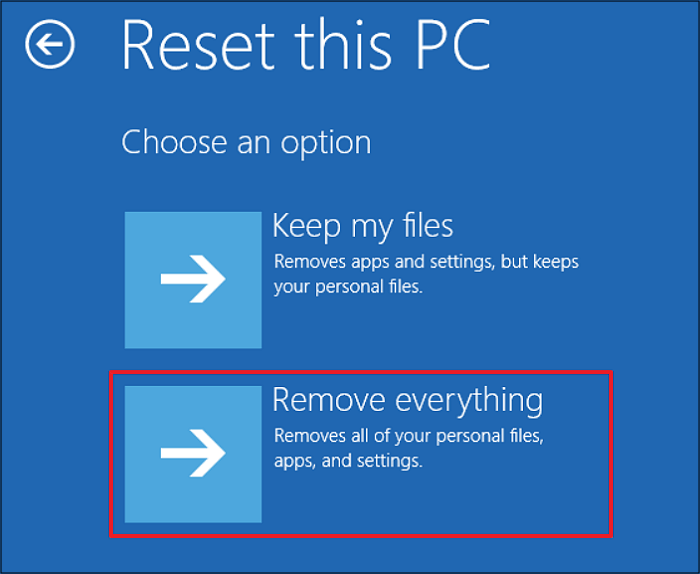Click 'Removes all of your personal files' description

414,437
